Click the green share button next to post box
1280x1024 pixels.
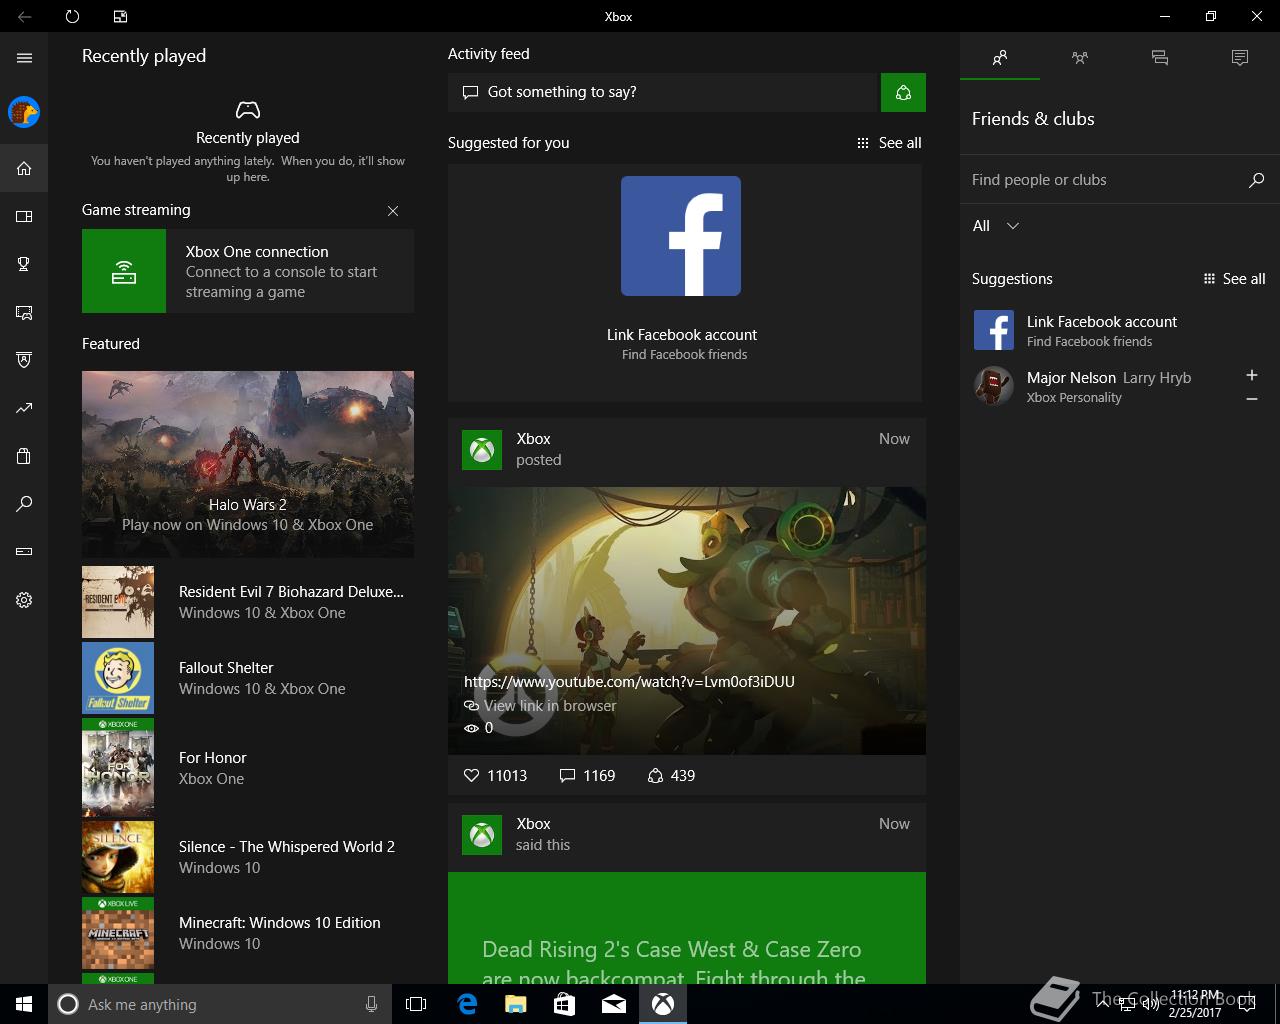903,92
